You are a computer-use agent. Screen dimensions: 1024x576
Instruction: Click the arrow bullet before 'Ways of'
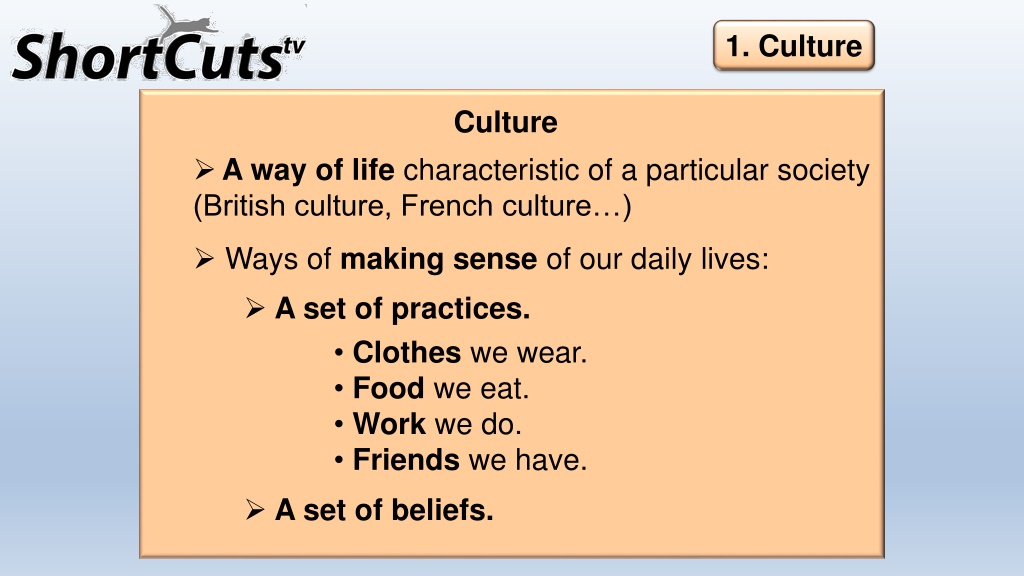pyautogui.click(x=204, y=259)
